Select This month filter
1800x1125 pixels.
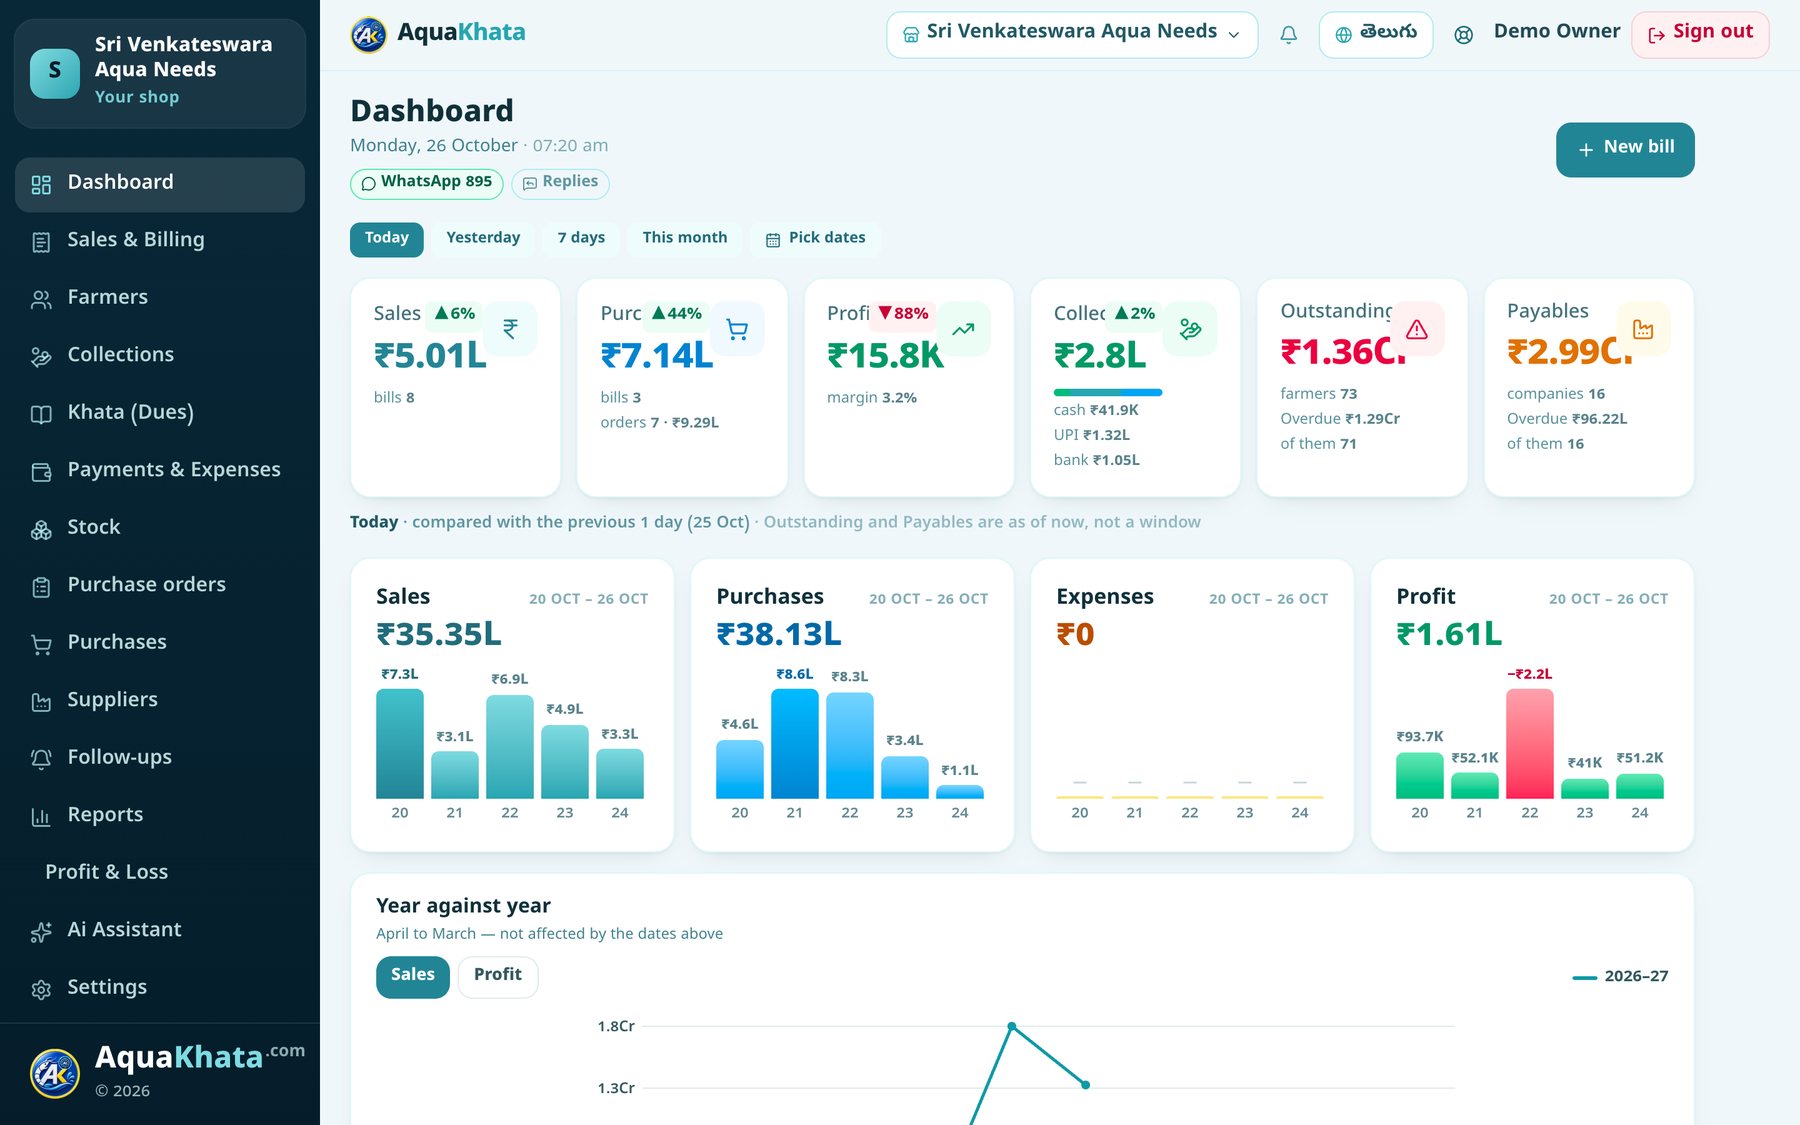click(x=685, y=239)
